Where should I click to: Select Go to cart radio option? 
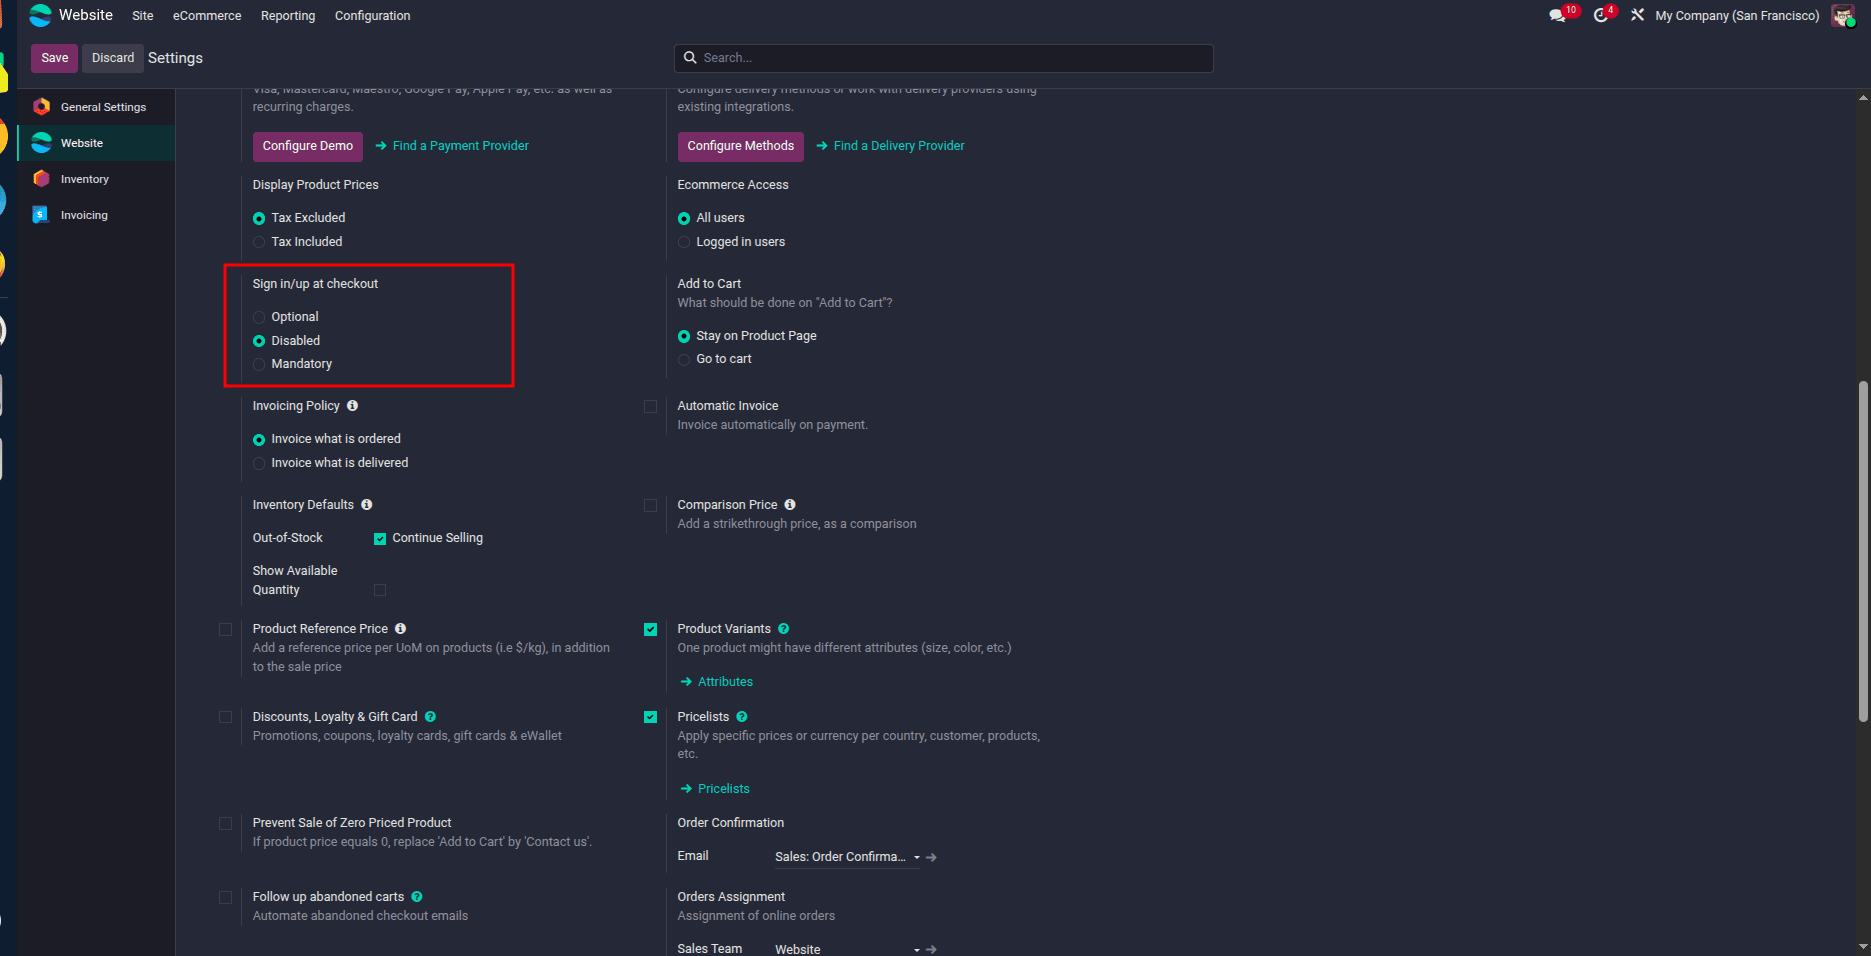pyautogui.click(x=684, y=359)
